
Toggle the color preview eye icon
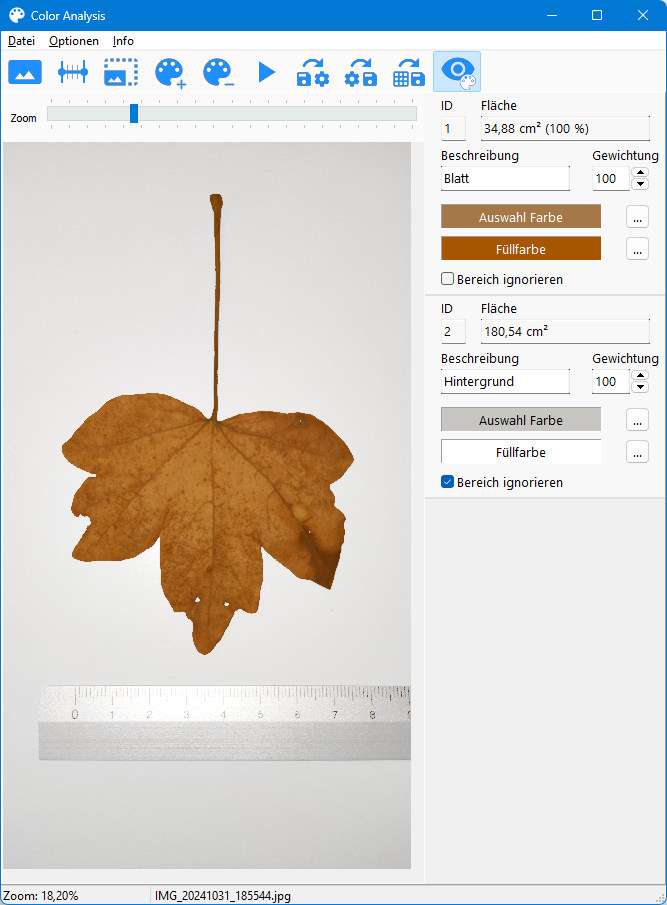tap(457, 72)
